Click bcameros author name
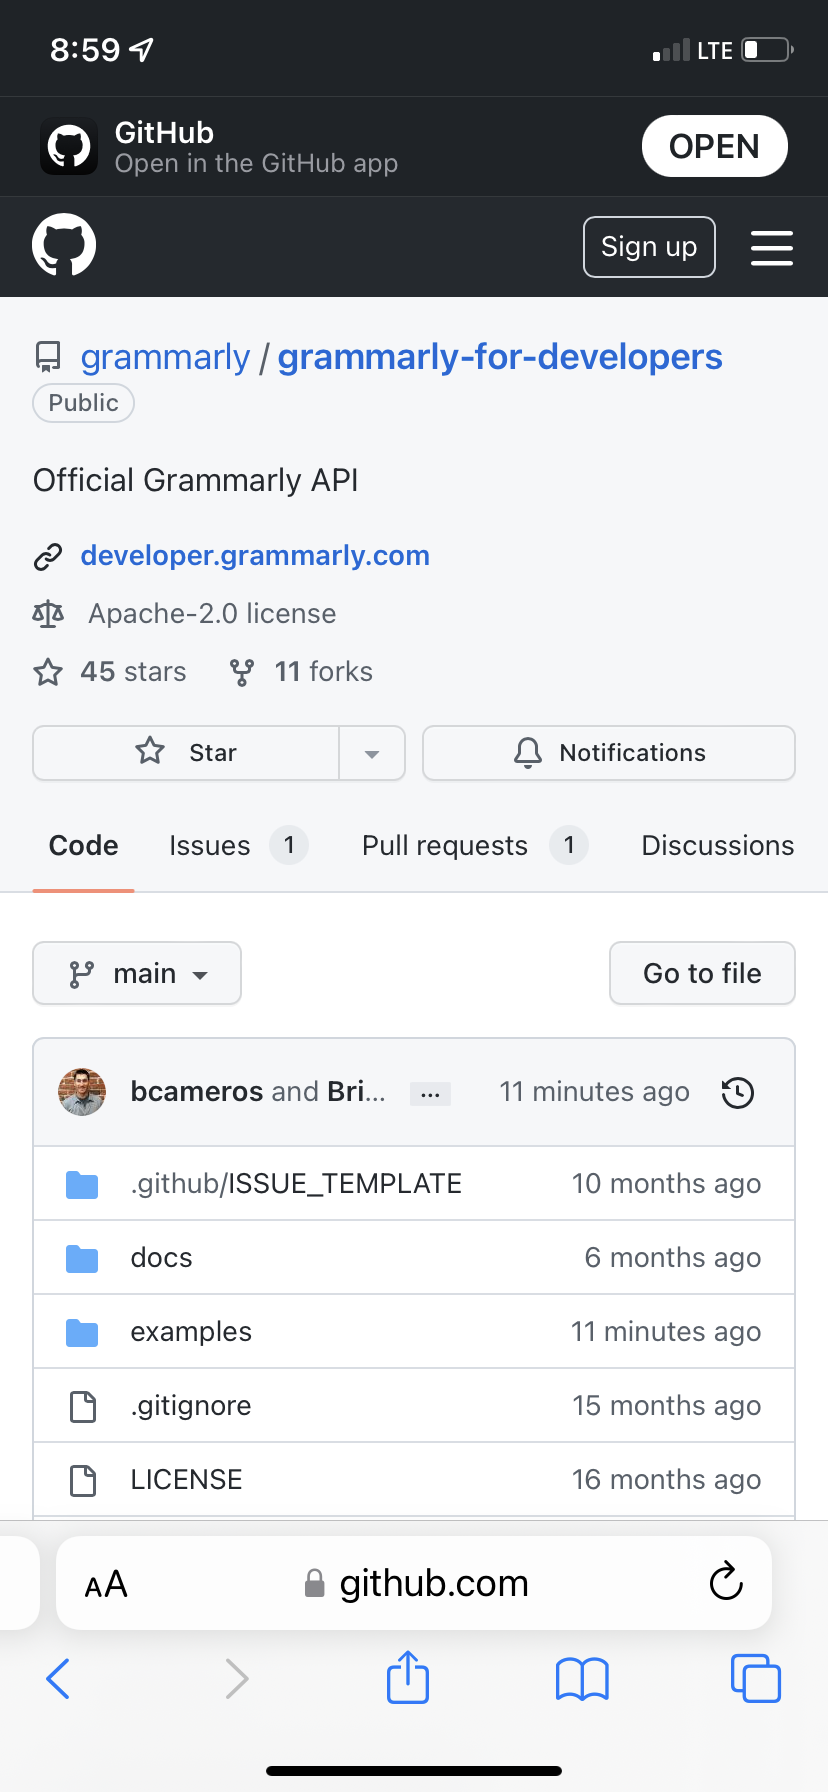This screenshot has height=1792, width=828. coord(197,1092)
